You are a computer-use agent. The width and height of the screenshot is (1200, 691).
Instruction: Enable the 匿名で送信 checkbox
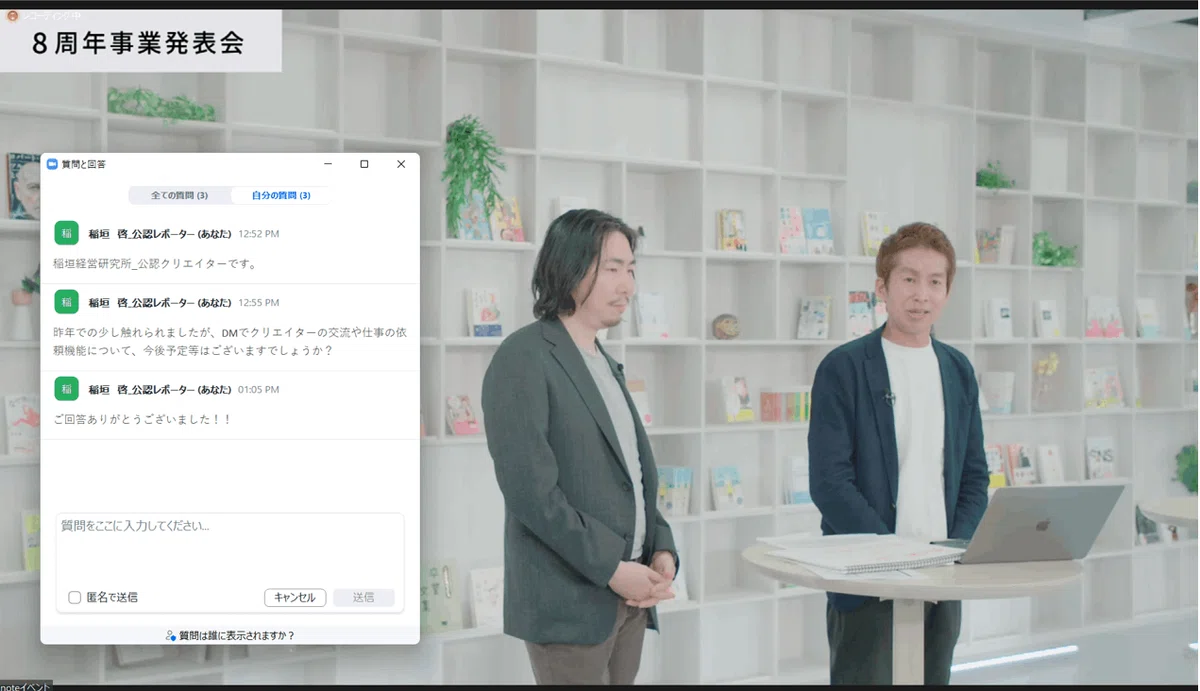(x=75, y=597)
